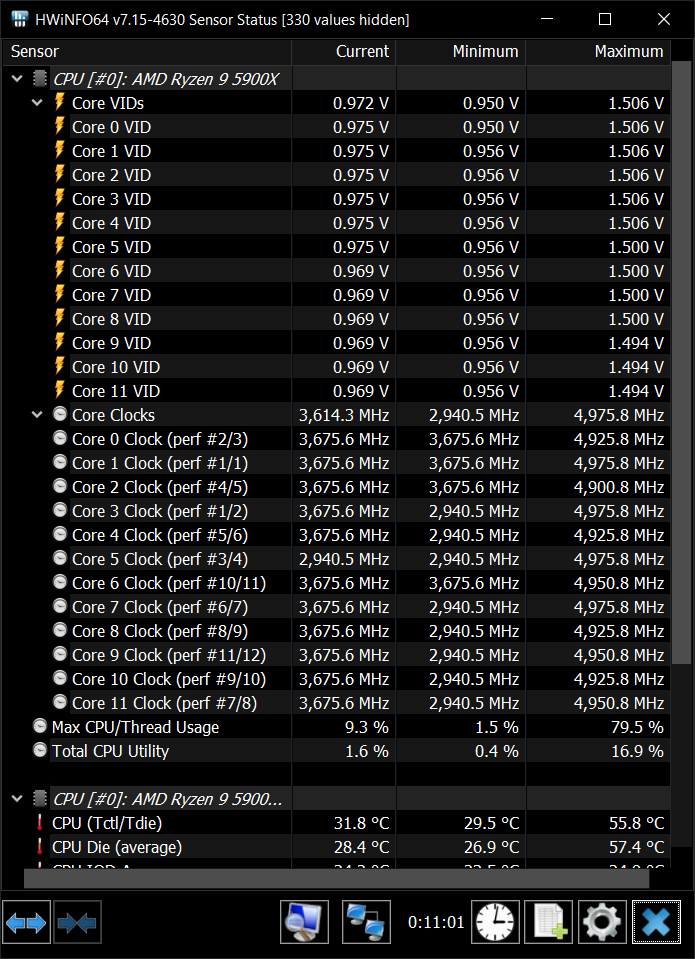This screenshot has height=959, width=695.
Task: Click the Core 11 Clock icon
Action: (x=59, y=702)
